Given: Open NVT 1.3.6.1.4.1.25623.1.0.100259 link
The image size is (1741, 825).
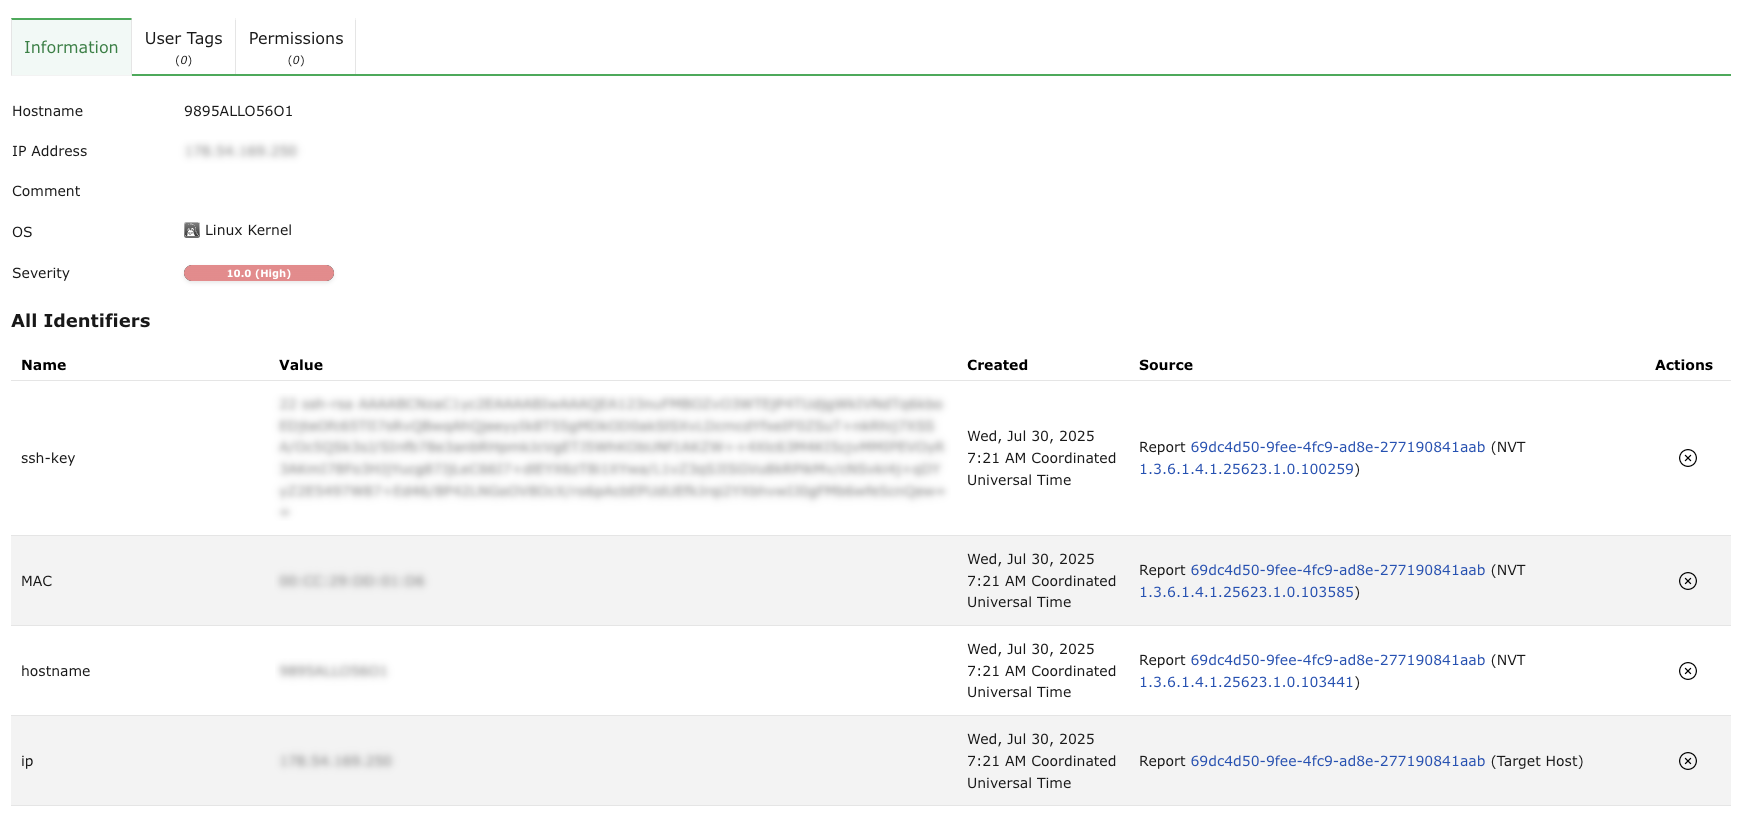Looking at the screenshot, I should point(1246,469).
